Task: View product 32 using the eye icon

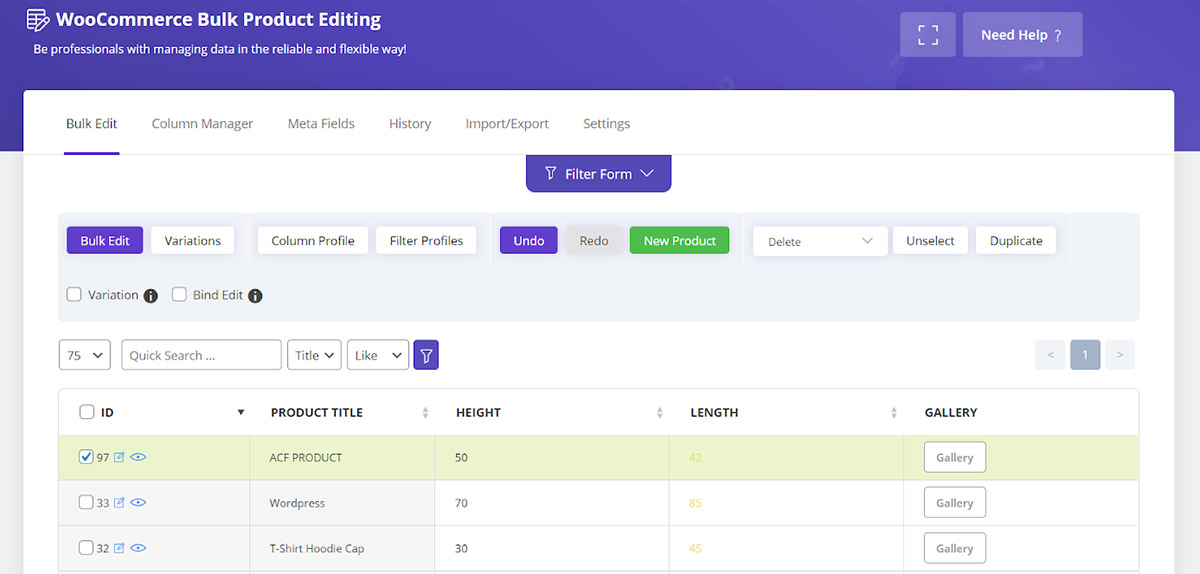Action: pos(138,548)
